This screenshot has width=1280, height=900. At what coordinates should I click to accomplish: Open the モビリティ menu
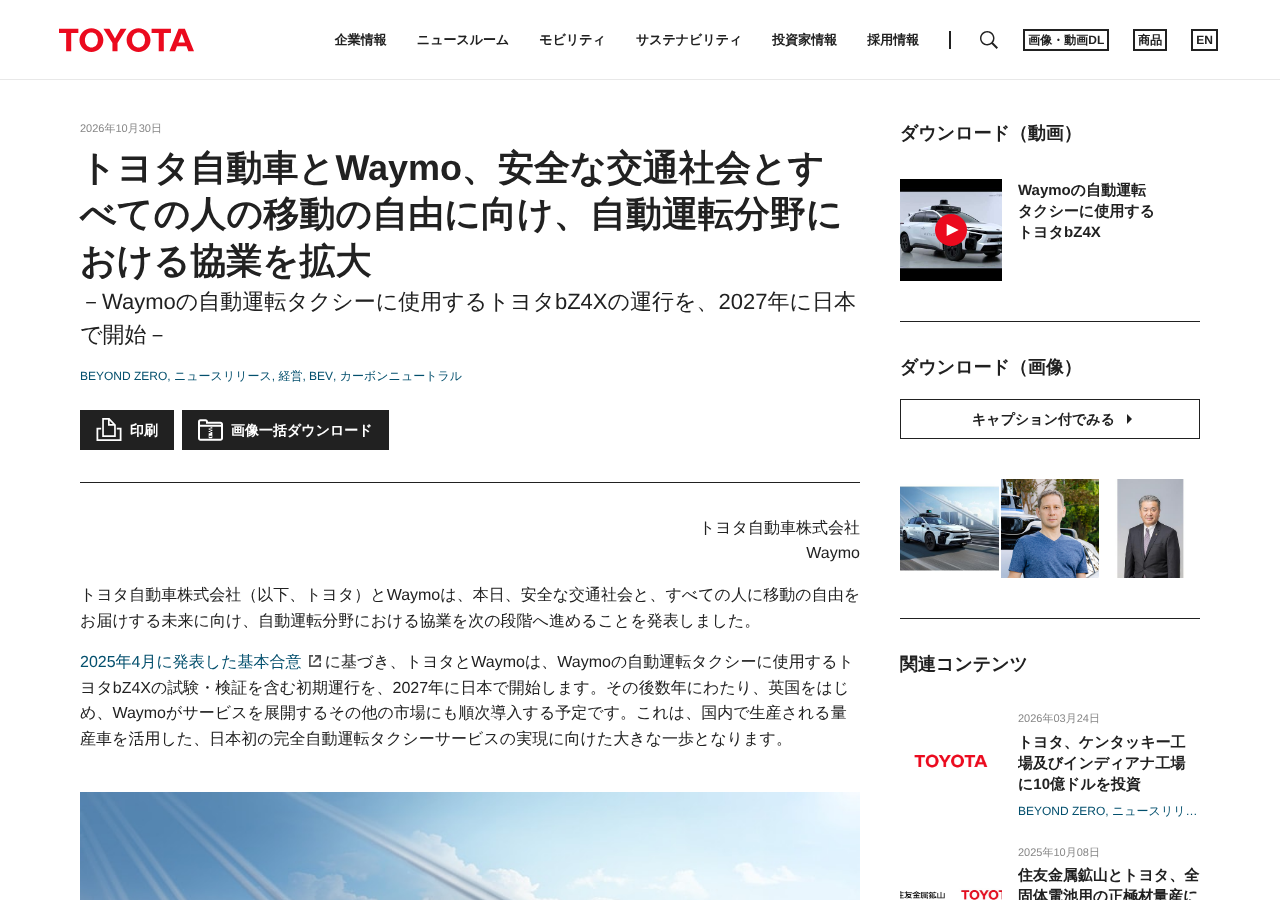572,40
